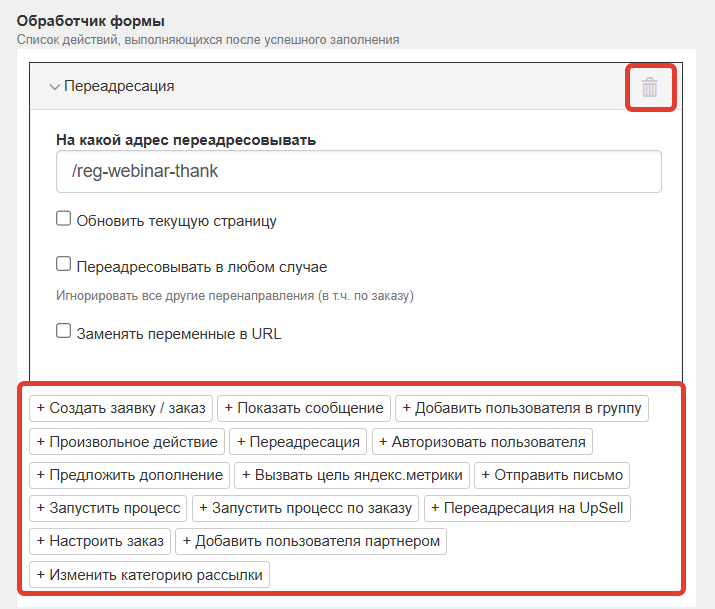This screenshot has width=715, height=609.
Task: Add Добавить пользователя в группу action
Action: pos(522,408)
